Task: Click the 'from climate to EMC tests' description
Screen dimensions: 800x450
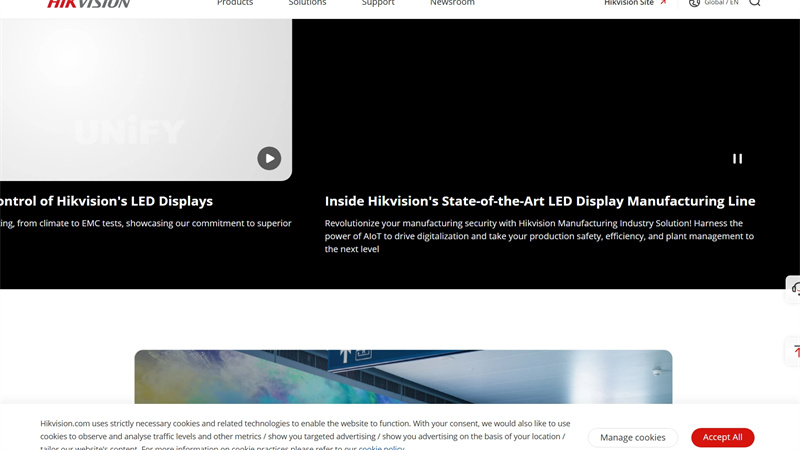Action: 145,223
